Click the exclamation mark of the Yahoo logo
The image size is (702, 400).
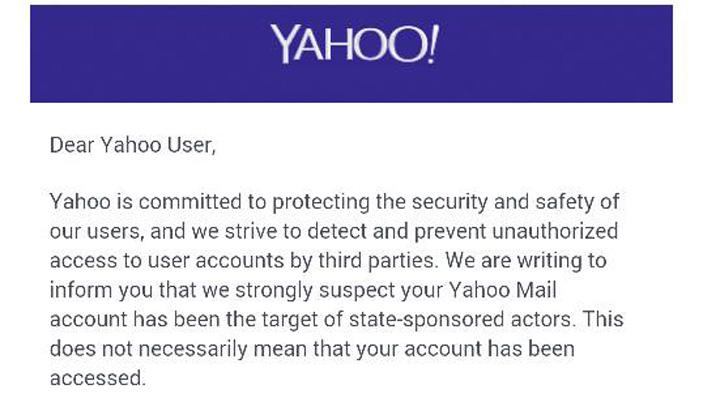click(x=430, y=45)
